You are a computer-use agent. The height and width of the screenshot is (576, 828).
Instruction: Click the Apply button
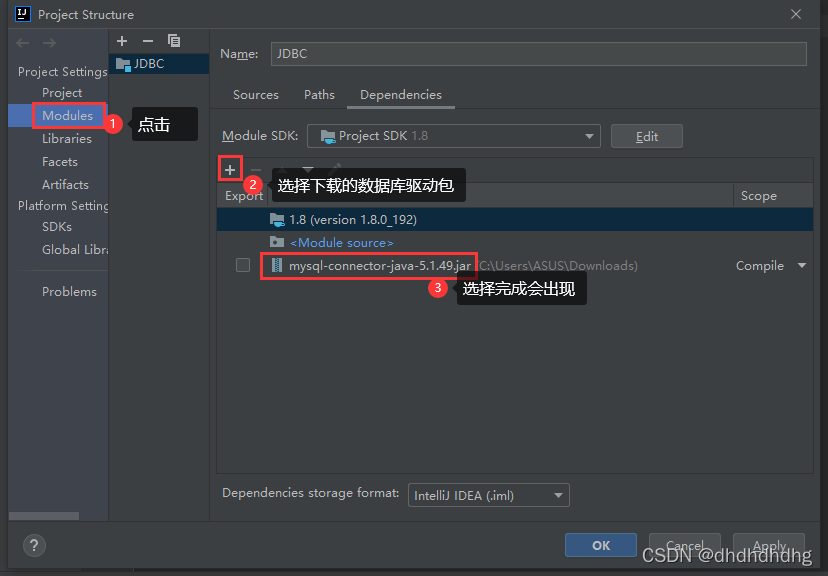769,545
